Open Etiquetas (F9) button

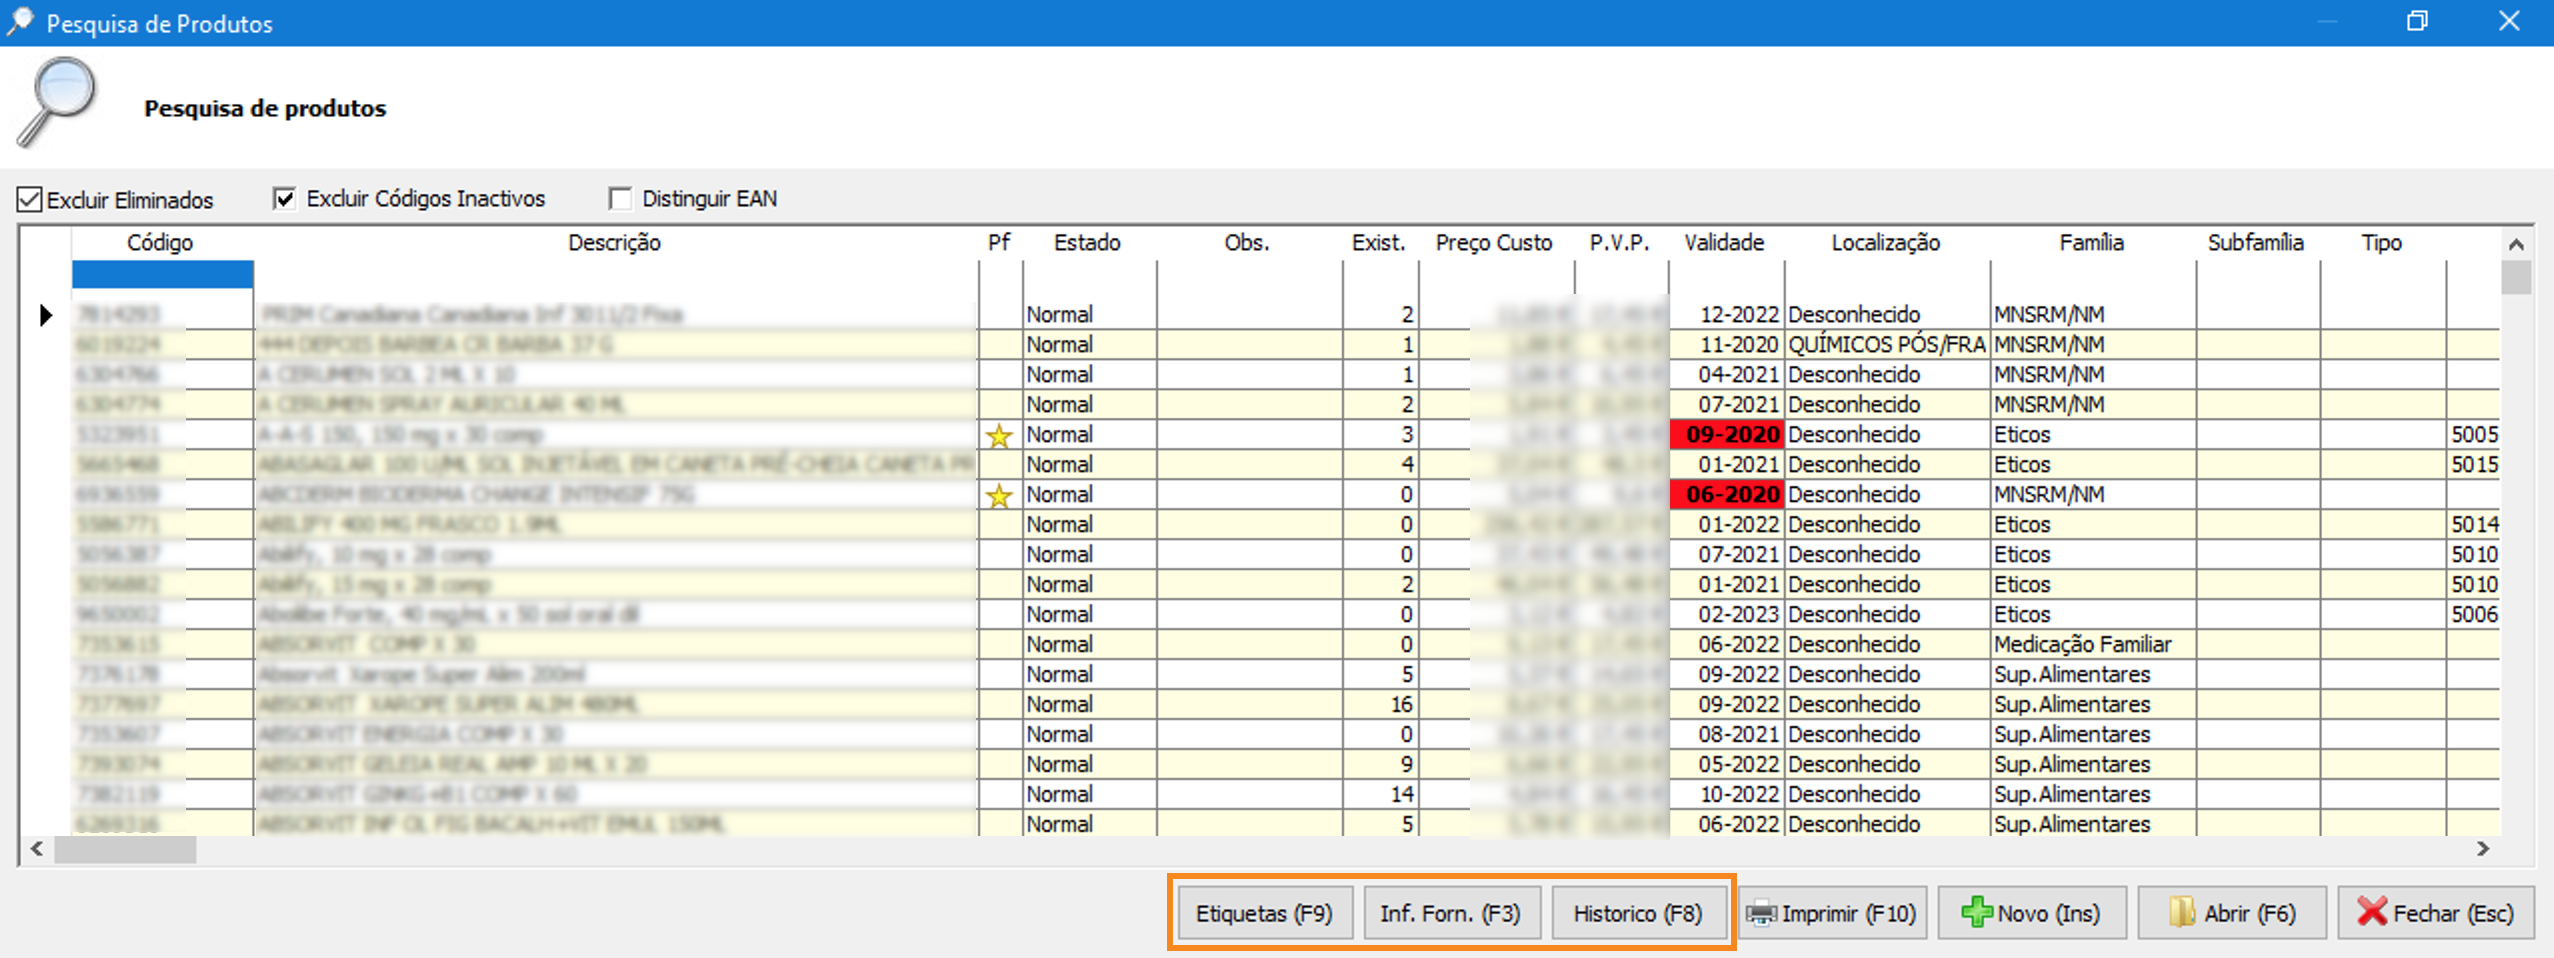click(1264, 914)
